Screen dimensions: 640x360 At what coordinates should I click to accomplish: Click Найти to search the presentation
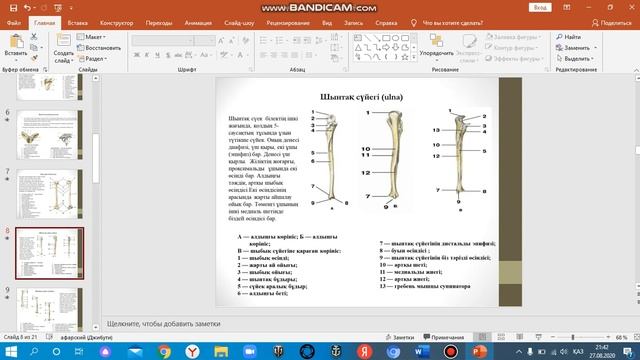569,37
